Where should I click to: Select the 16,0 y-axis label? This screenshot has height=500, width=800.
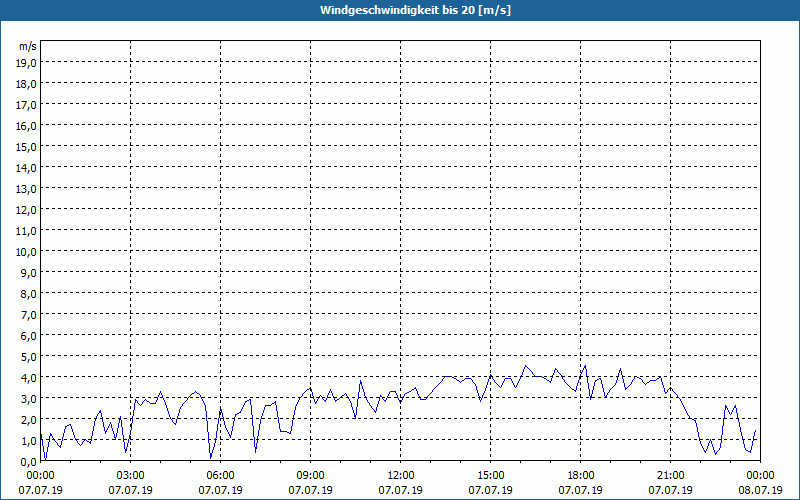26,126
